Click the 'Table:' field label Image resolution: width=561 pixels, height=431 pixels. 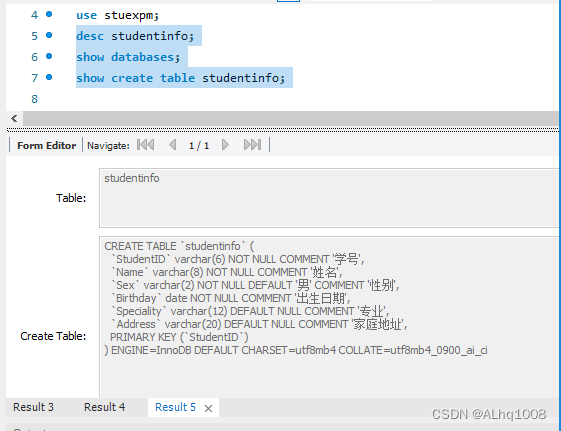pos(71,198)
